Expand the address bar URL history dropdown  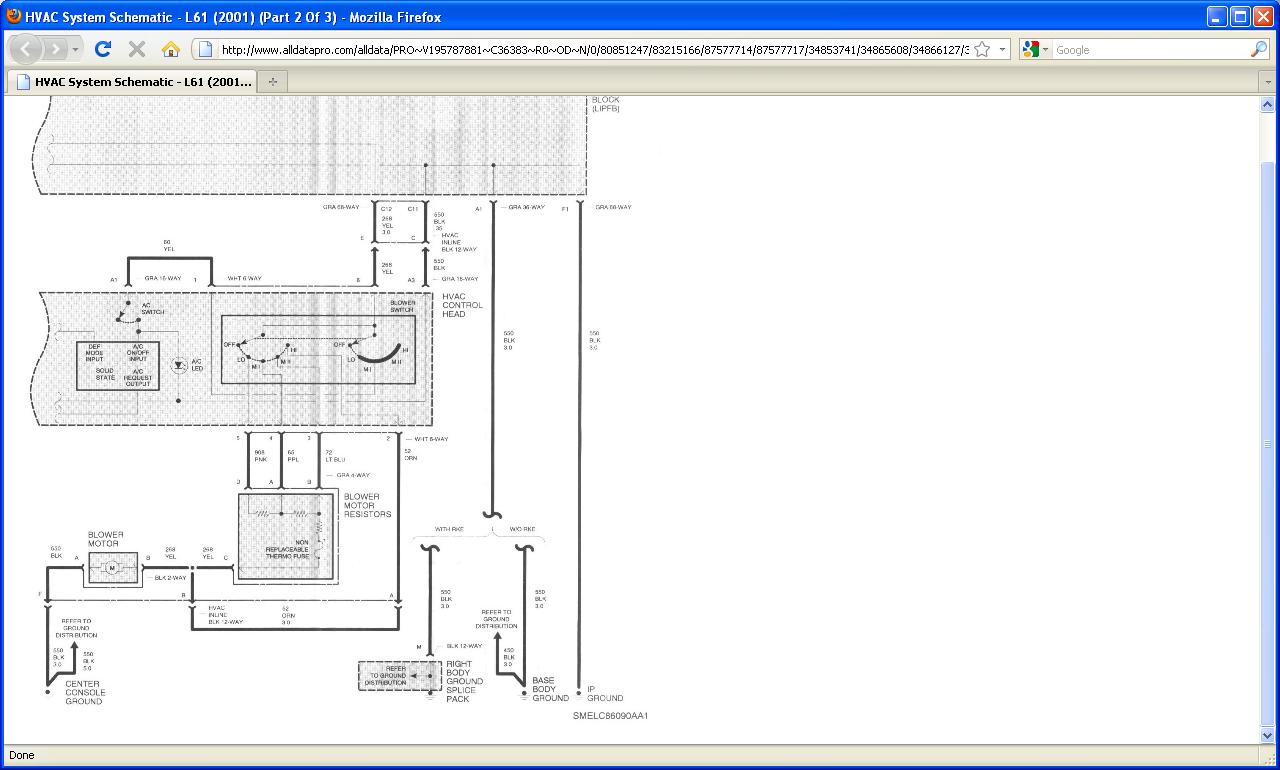[x=1002, y=49]
